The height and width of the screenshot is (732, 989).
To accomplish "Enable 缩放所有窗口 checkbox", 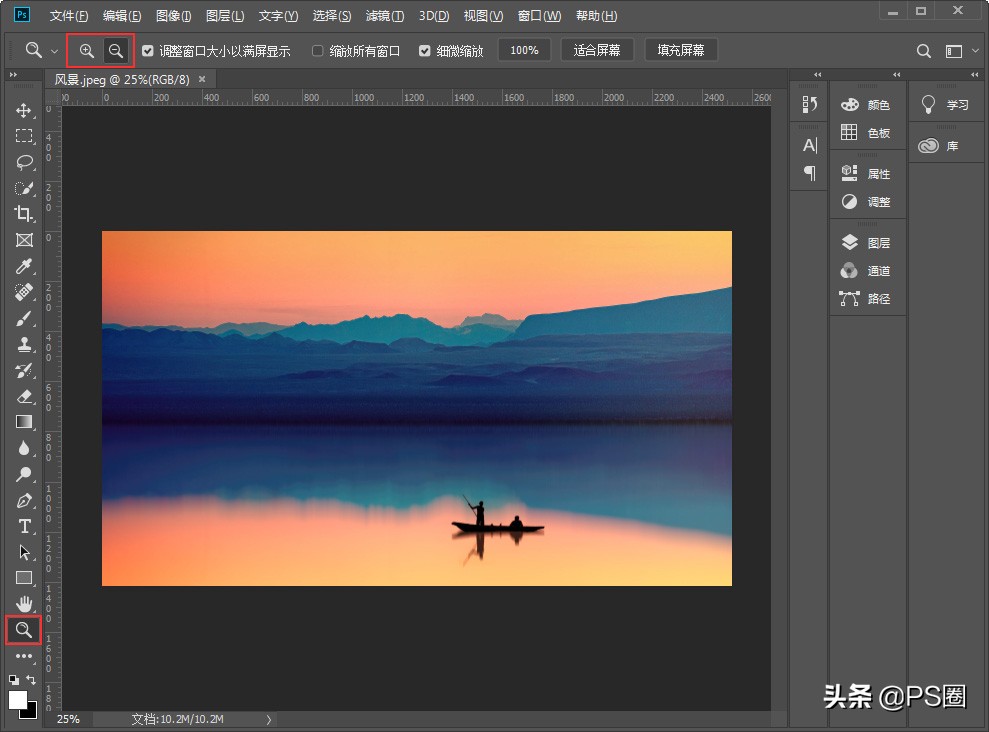I will pos(318,51).
